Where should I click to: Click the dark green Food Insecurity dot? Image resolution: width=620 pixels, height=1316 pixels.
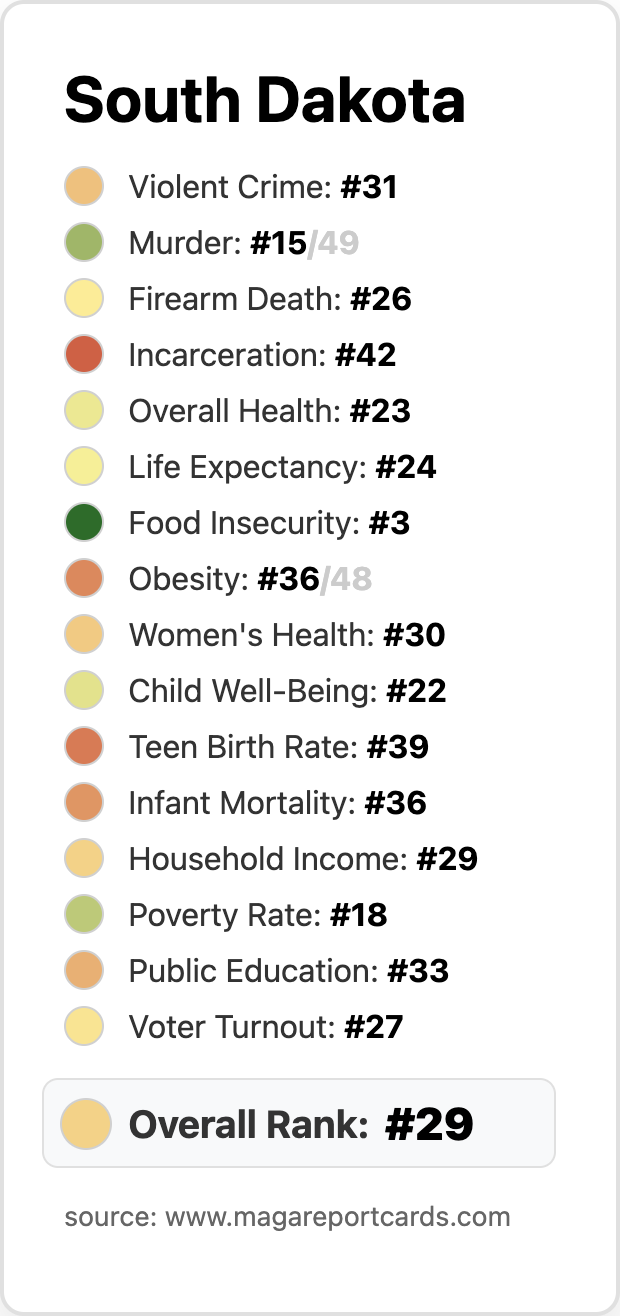[x=85, y=523]
